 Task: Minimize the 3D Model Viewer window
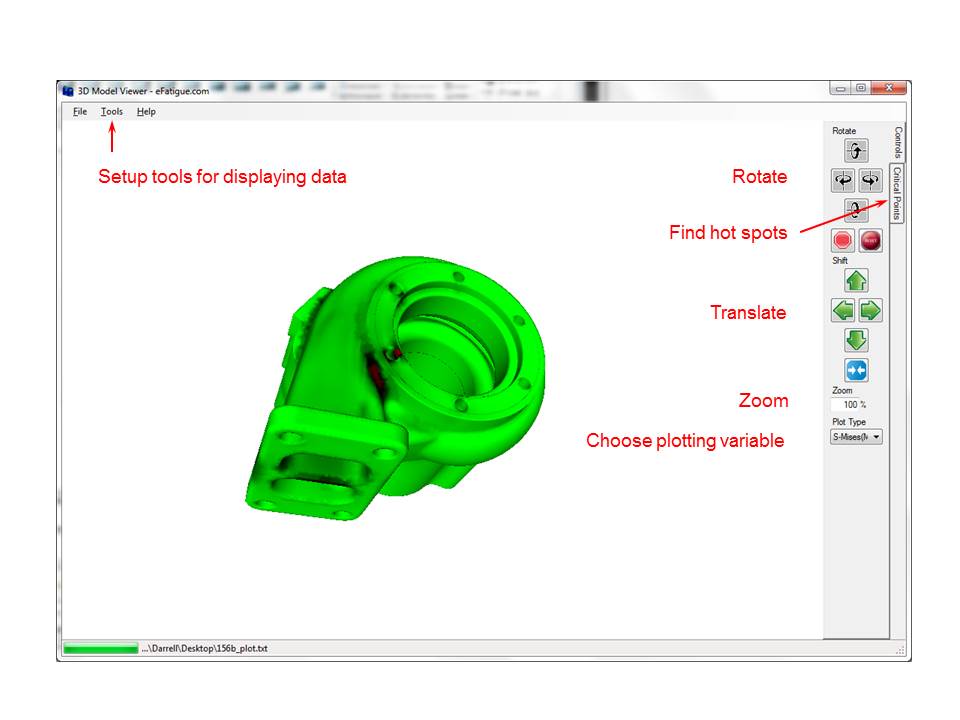point(841,88)
